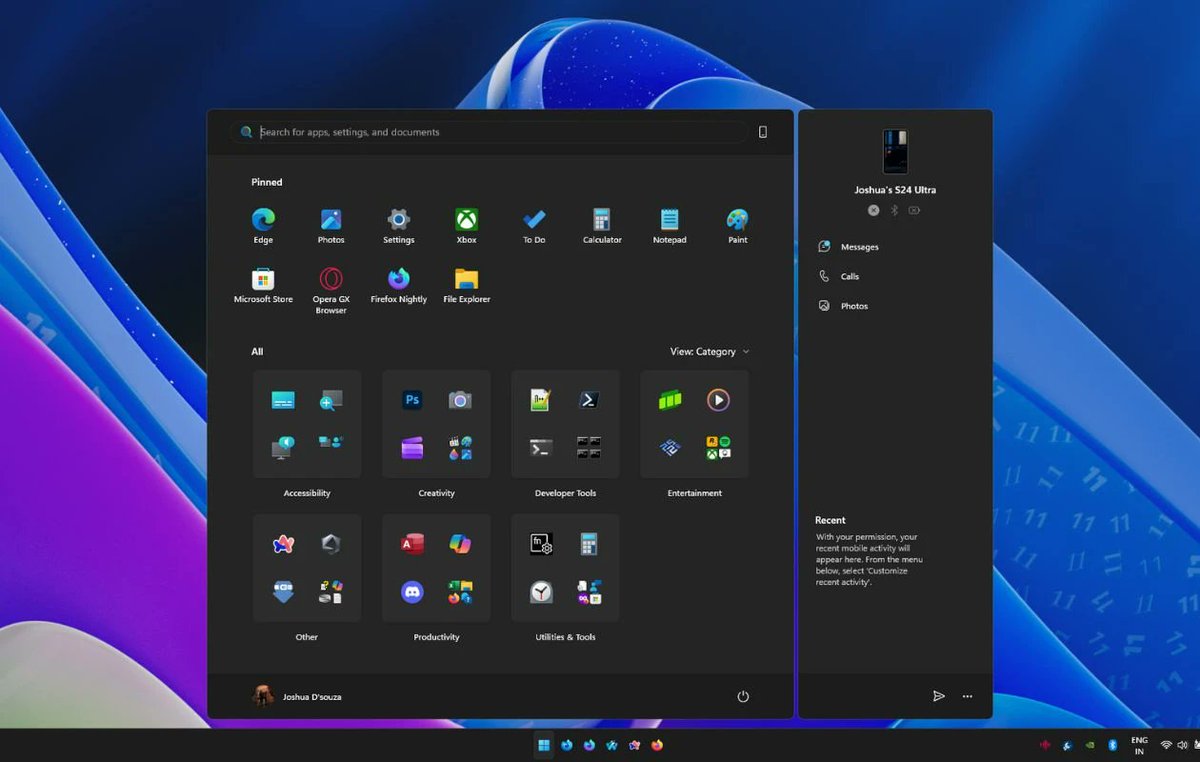1200x762 pixels.
Task: Open Photoshop in the Creativity group
Action: [x=412, y=400]
